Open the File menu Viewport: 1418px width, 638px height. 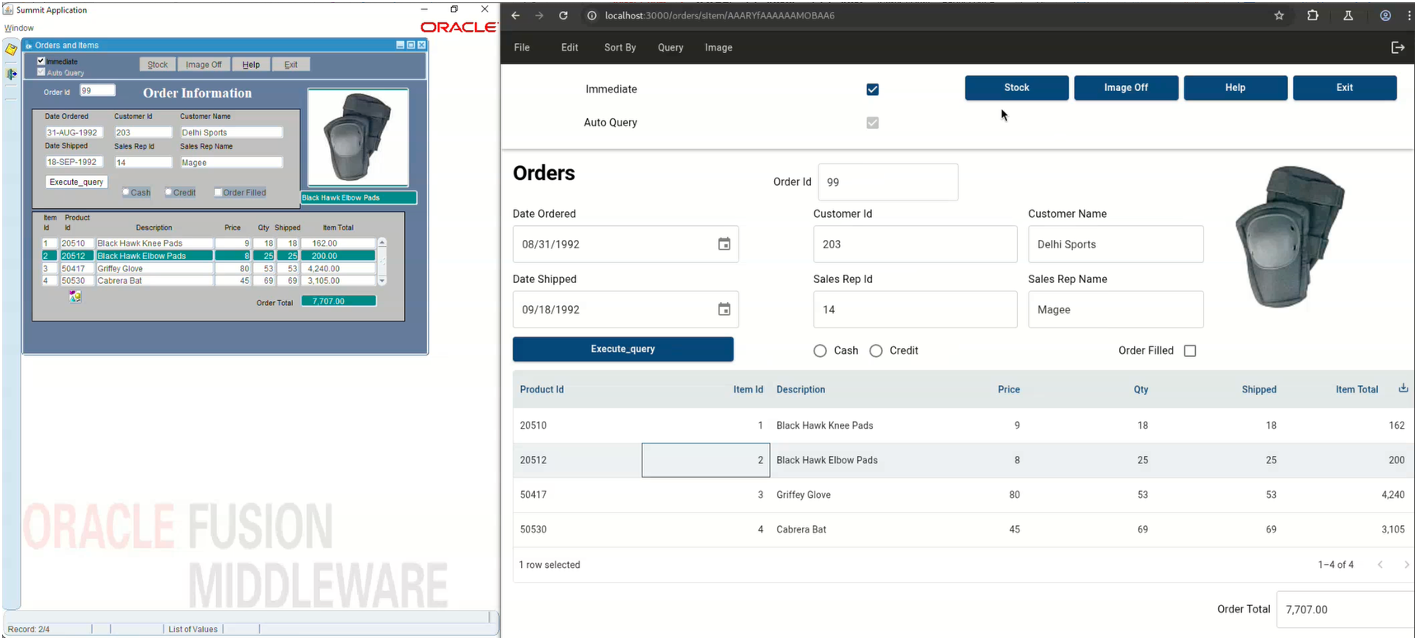click(x=522, y=48)
